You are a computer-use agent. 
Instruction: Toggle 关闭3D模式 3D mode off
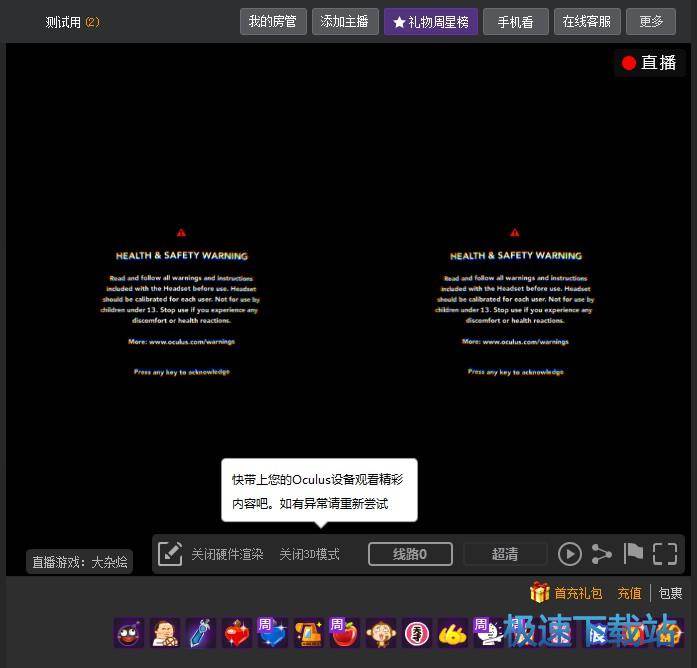(x=309, y=554)
